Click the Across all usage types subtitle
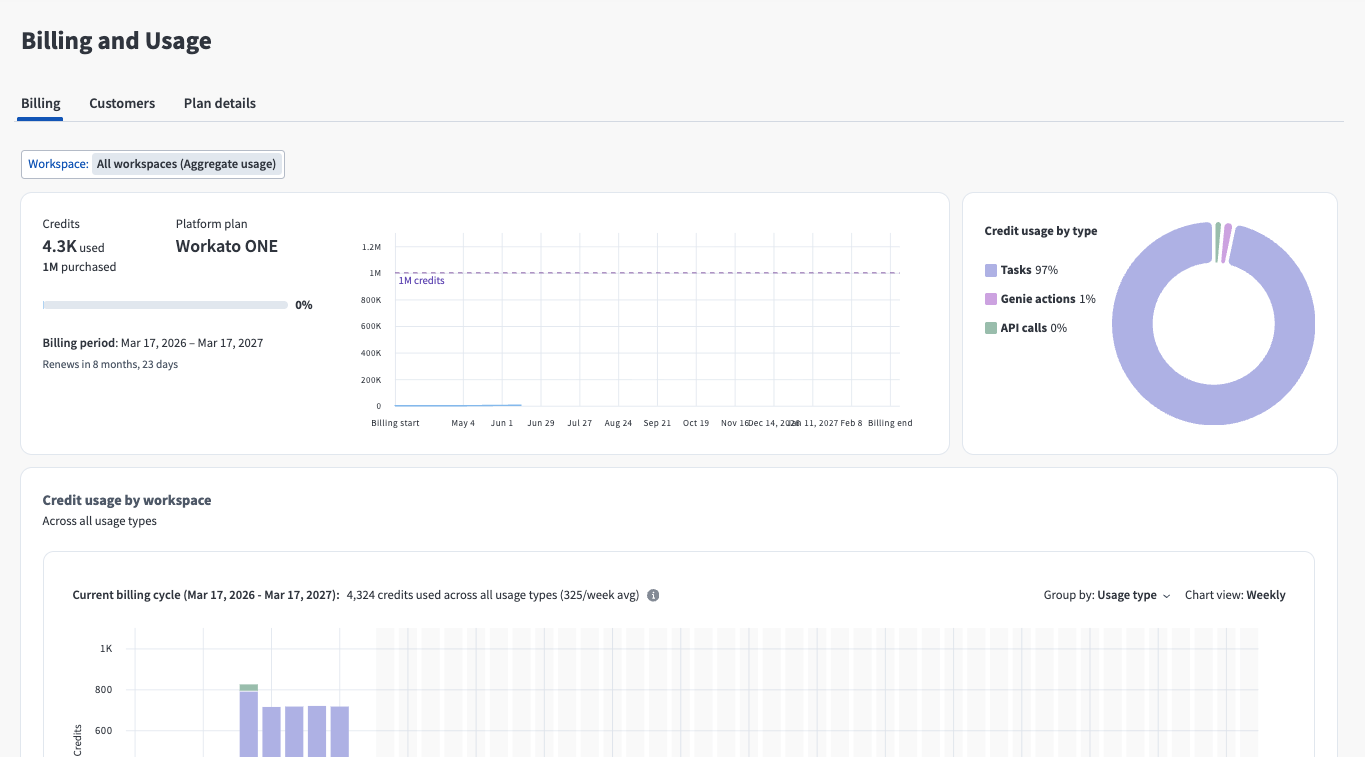 point(100,521)
